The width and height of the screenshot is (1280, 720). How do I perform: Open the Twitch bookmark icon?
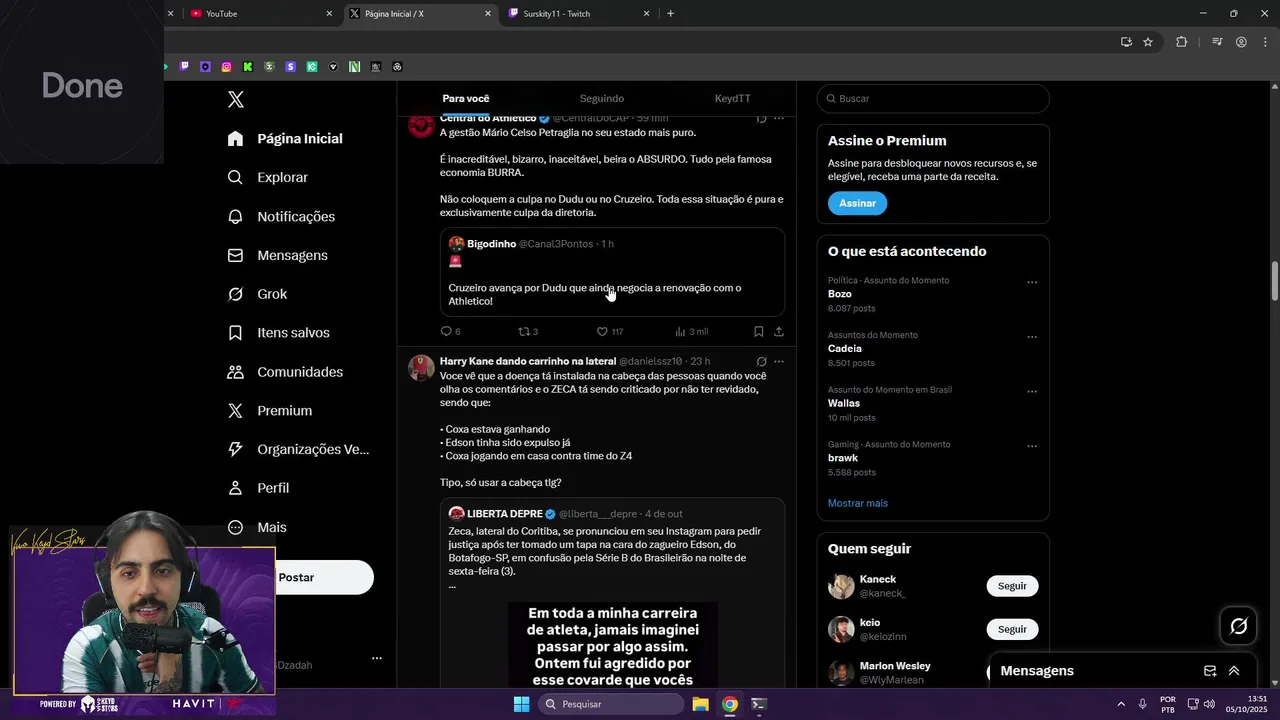[184, 67]
